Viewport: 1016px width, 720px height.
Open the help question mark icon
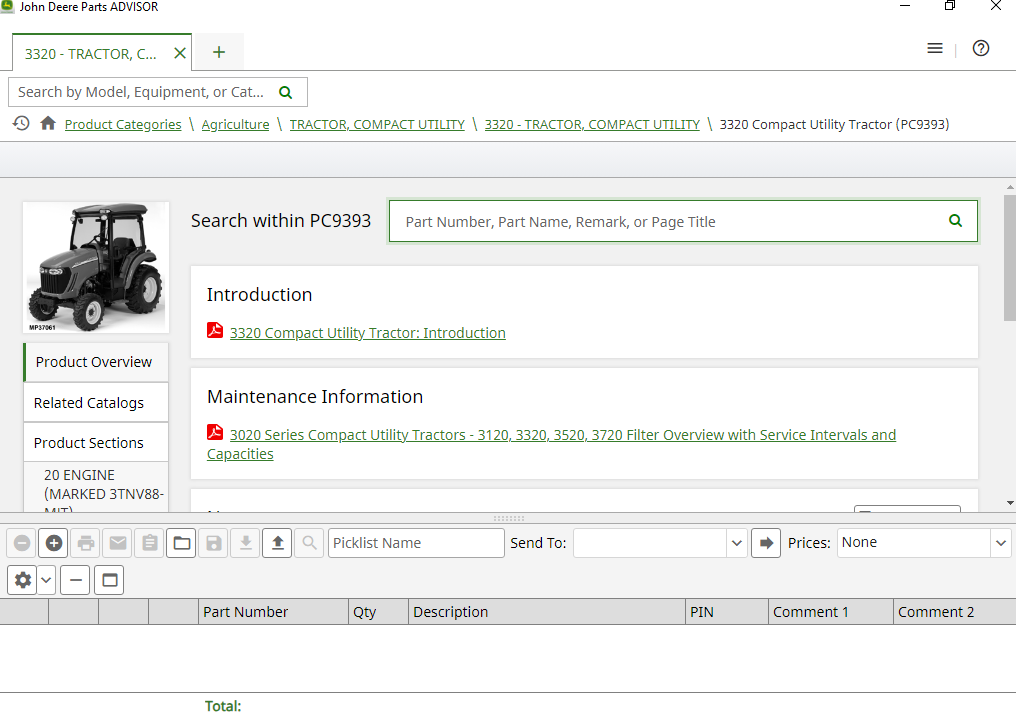(981, 48)
